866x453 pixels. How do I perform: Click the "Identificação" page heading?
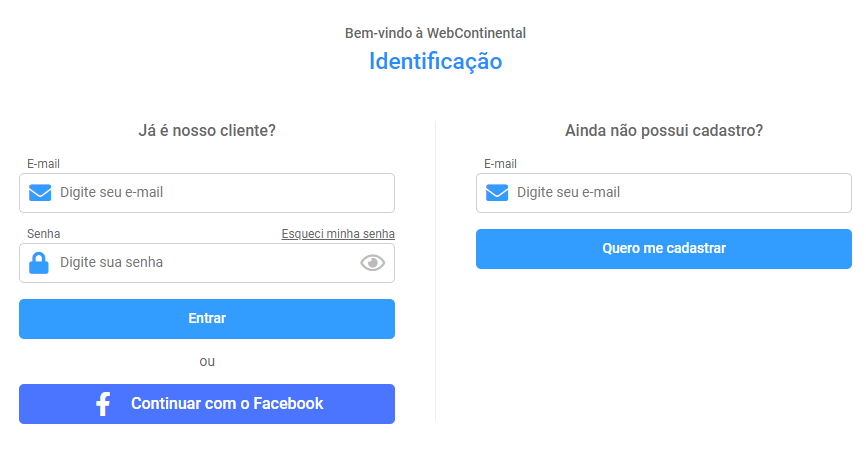pos(435,61)
